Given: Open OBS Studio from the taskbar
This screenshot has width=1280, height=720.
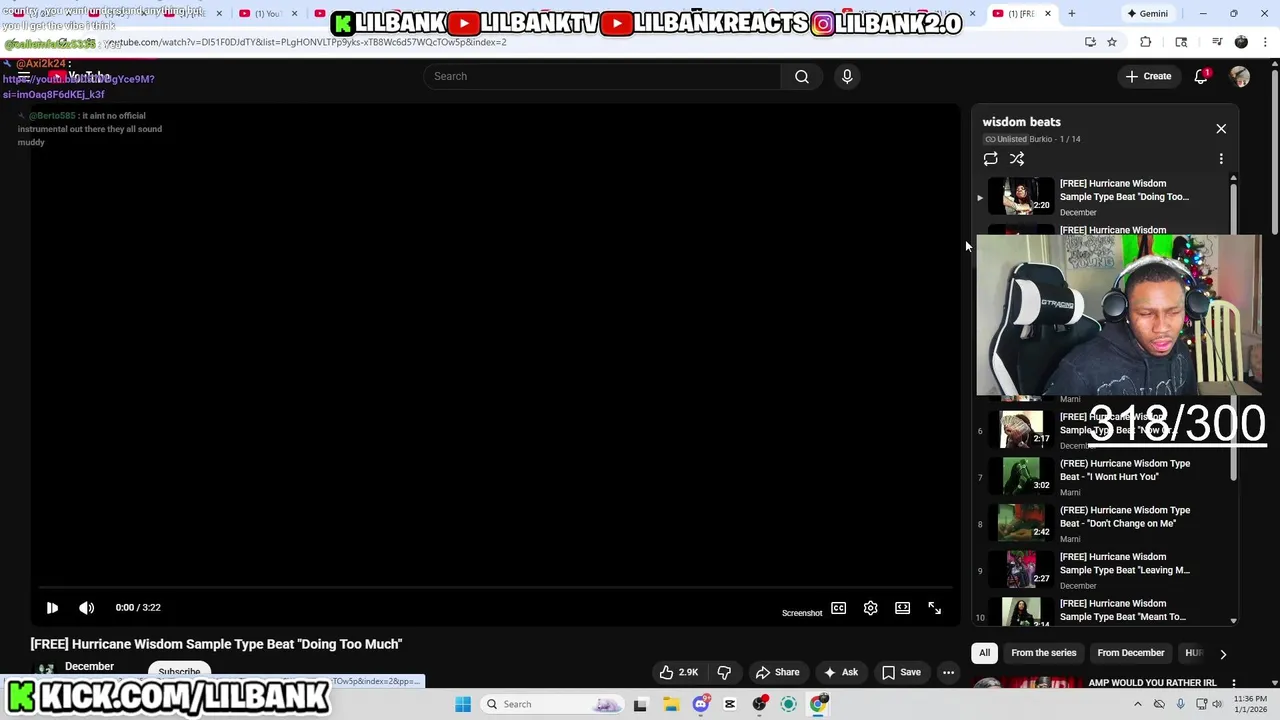Looking at the screenshot, I should tap(760, 704).
